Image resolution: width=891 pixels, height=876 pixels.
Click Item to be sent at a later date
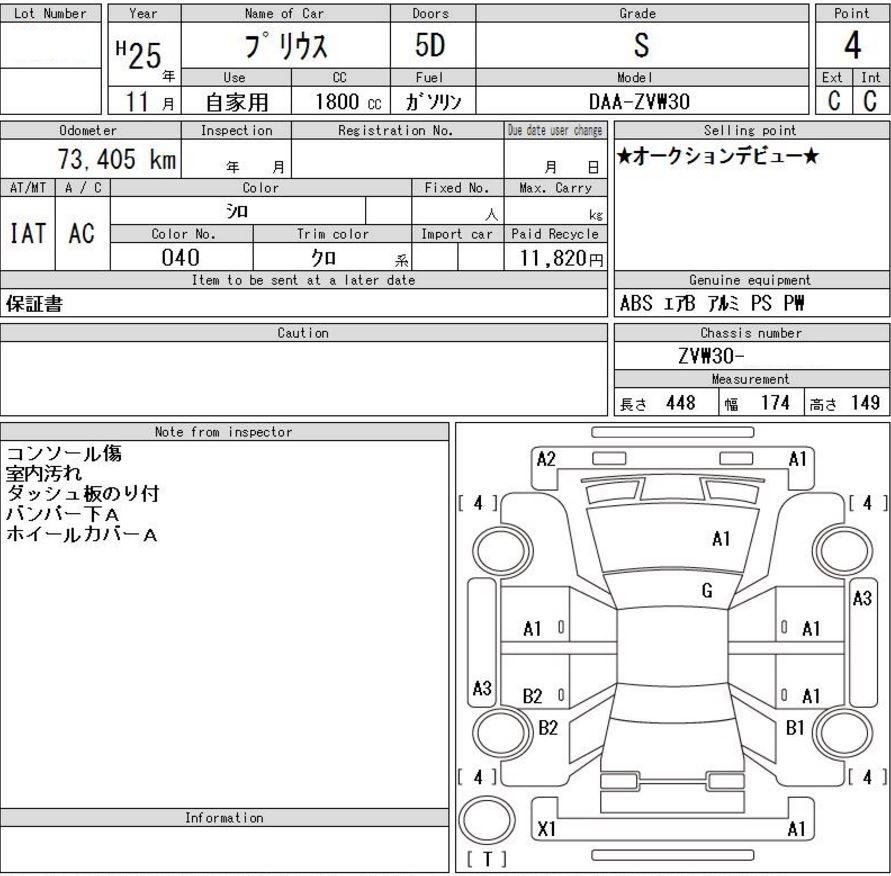pos(303,280)
